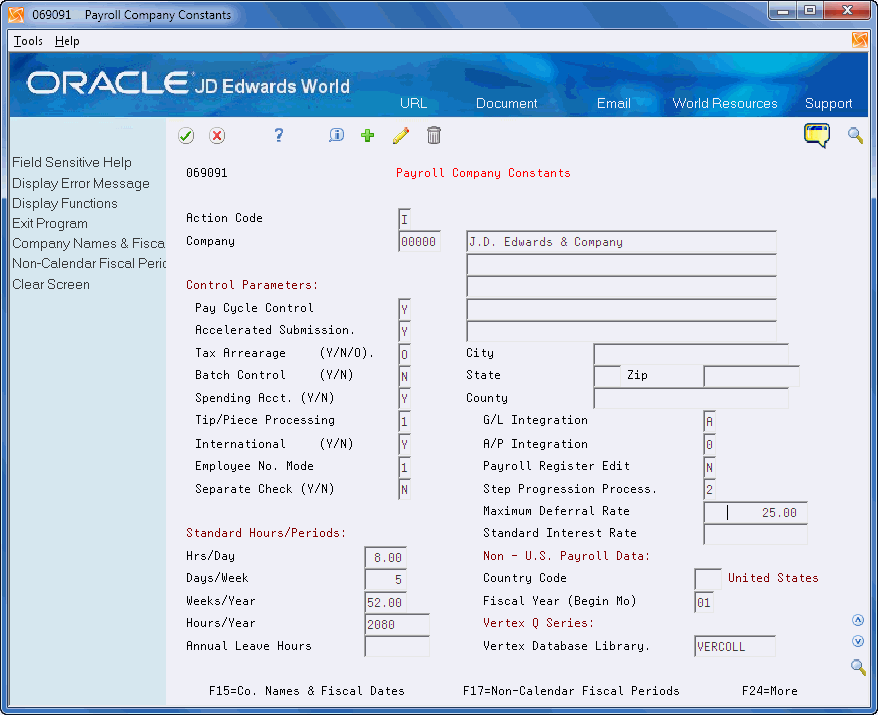Open the Email banner link

[614, 104]
